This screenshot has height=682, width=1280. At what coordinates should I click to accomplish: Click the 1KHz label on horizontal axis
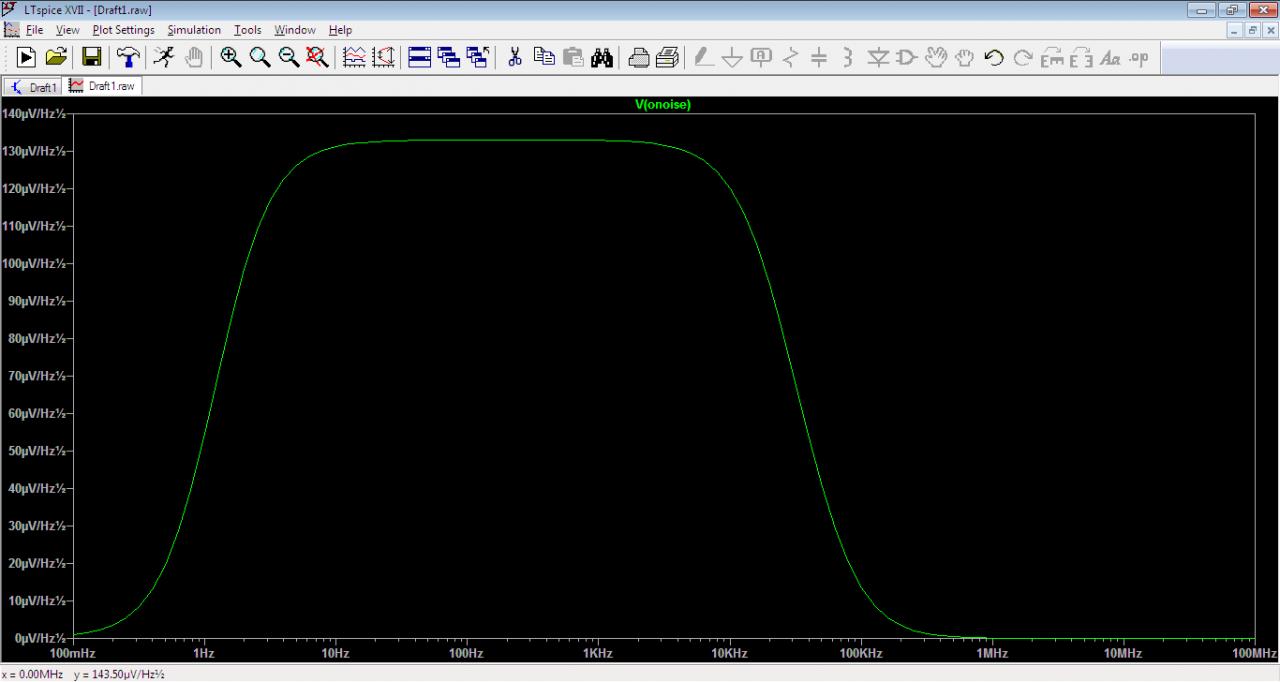click(598, 653)
